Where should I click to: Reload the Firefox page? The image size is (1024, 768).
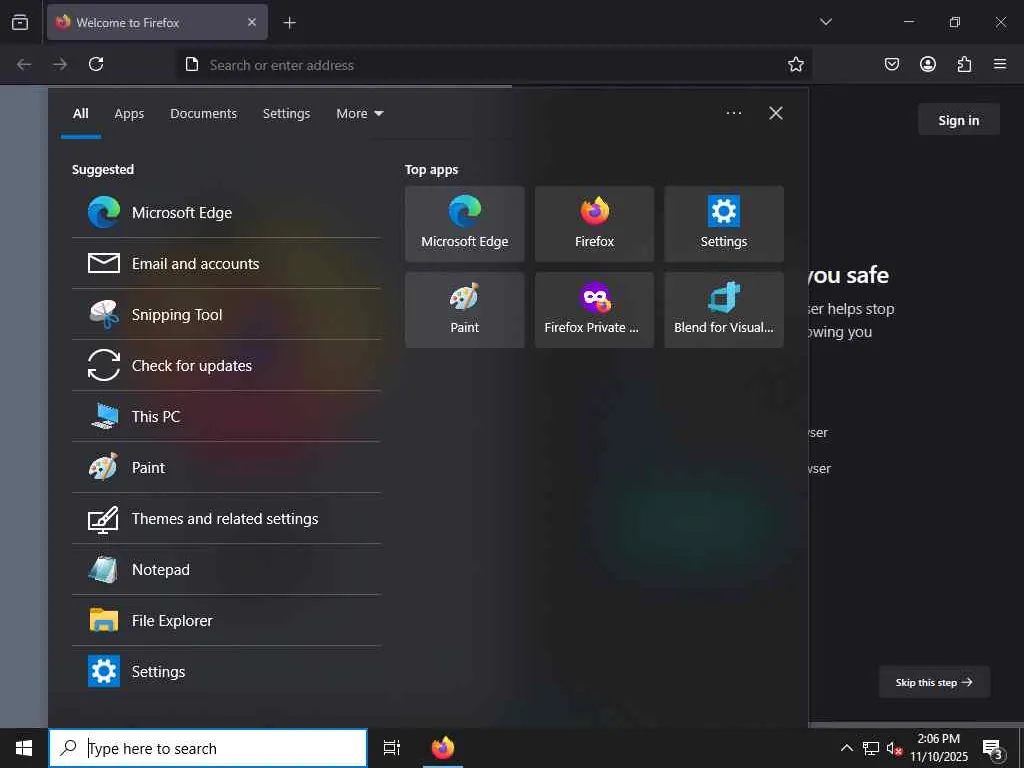96,64
